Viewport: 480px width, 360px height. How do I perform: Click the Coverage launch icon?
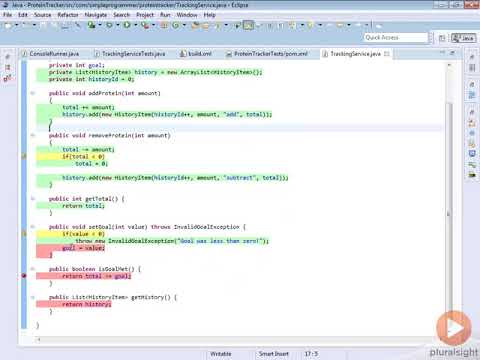click(91, 25)
